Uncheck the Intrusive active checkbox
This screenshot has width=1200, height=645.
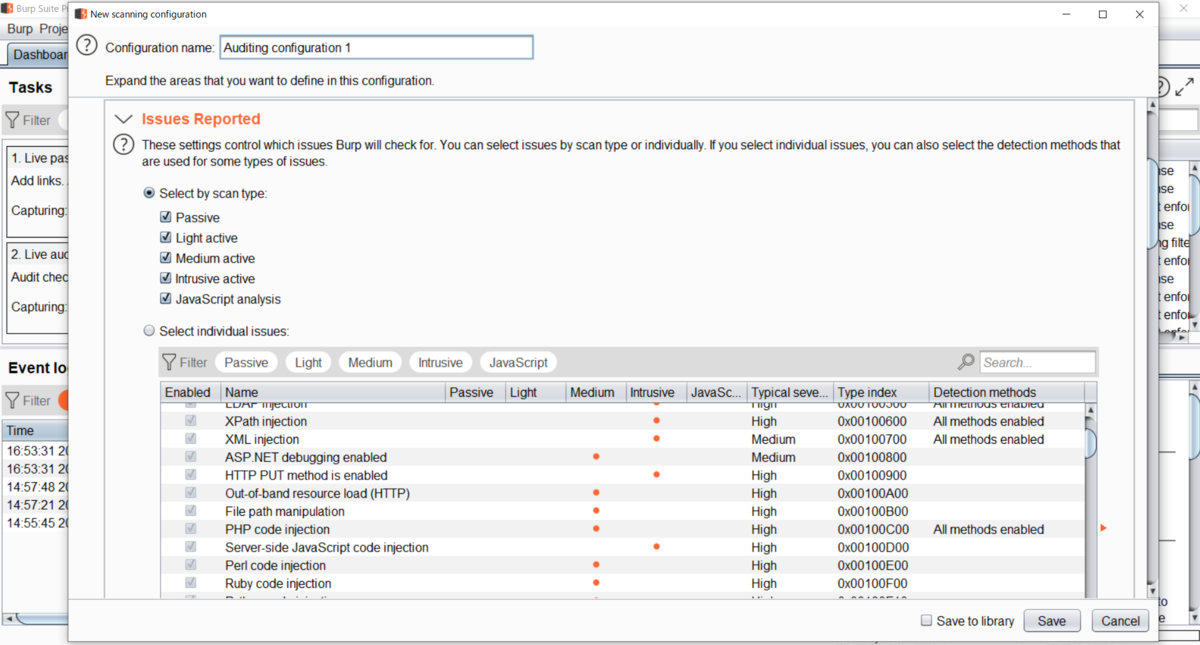click(166, 279)
